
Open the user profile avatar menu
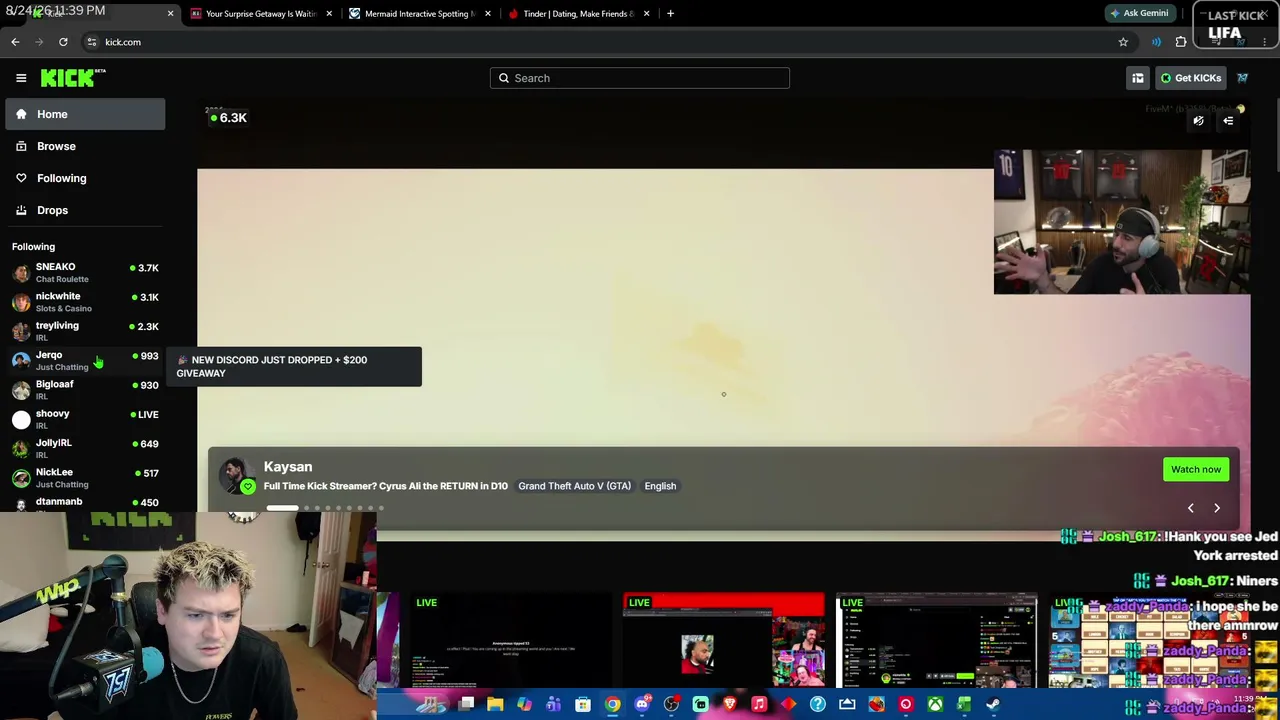click(1242, 78)
